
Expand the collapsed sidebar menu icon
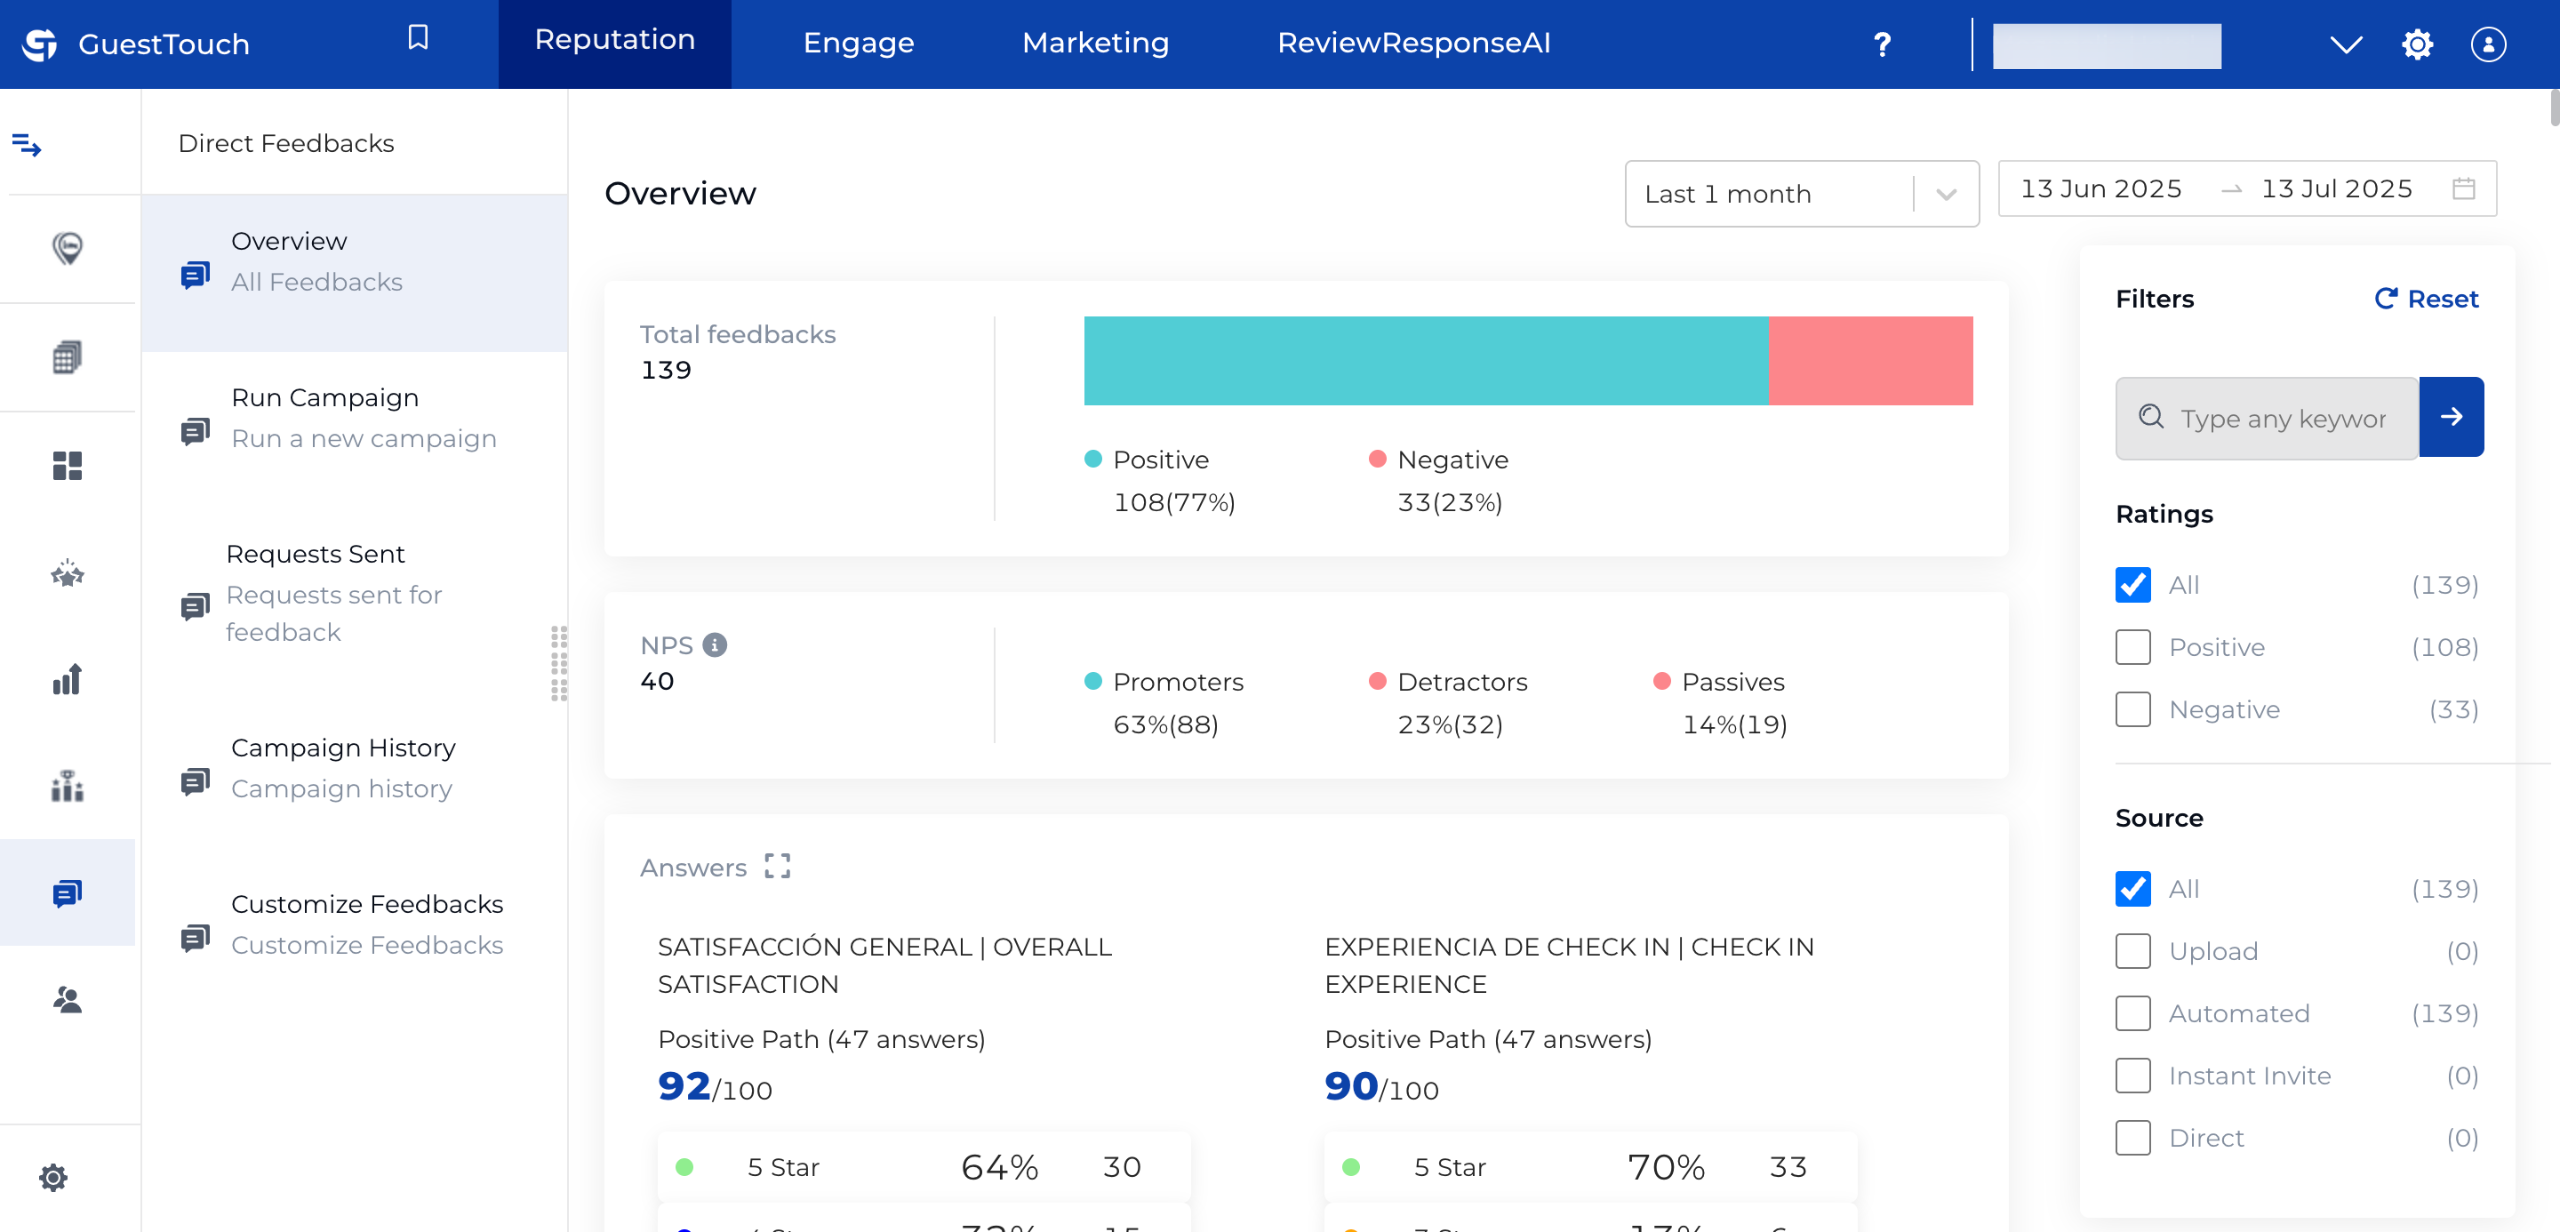tap(27, 146)
